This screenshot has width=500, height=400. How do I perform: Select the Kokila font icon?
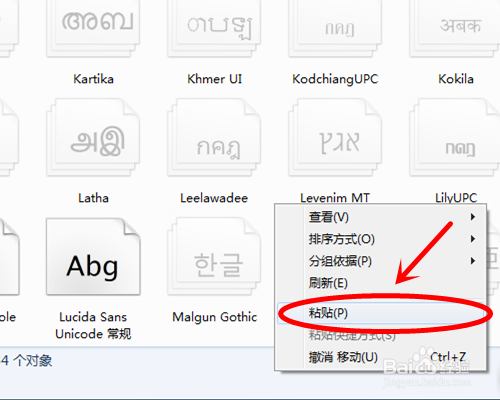(x=455, y=28)
